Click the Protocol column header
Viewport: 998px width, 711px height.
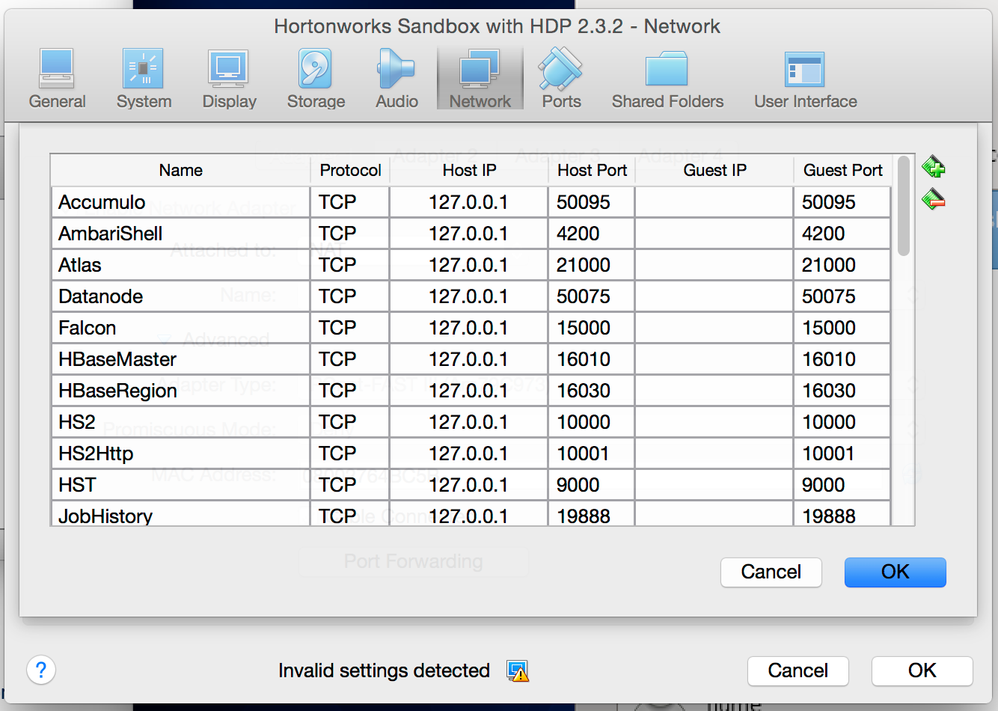coord(350,170)
